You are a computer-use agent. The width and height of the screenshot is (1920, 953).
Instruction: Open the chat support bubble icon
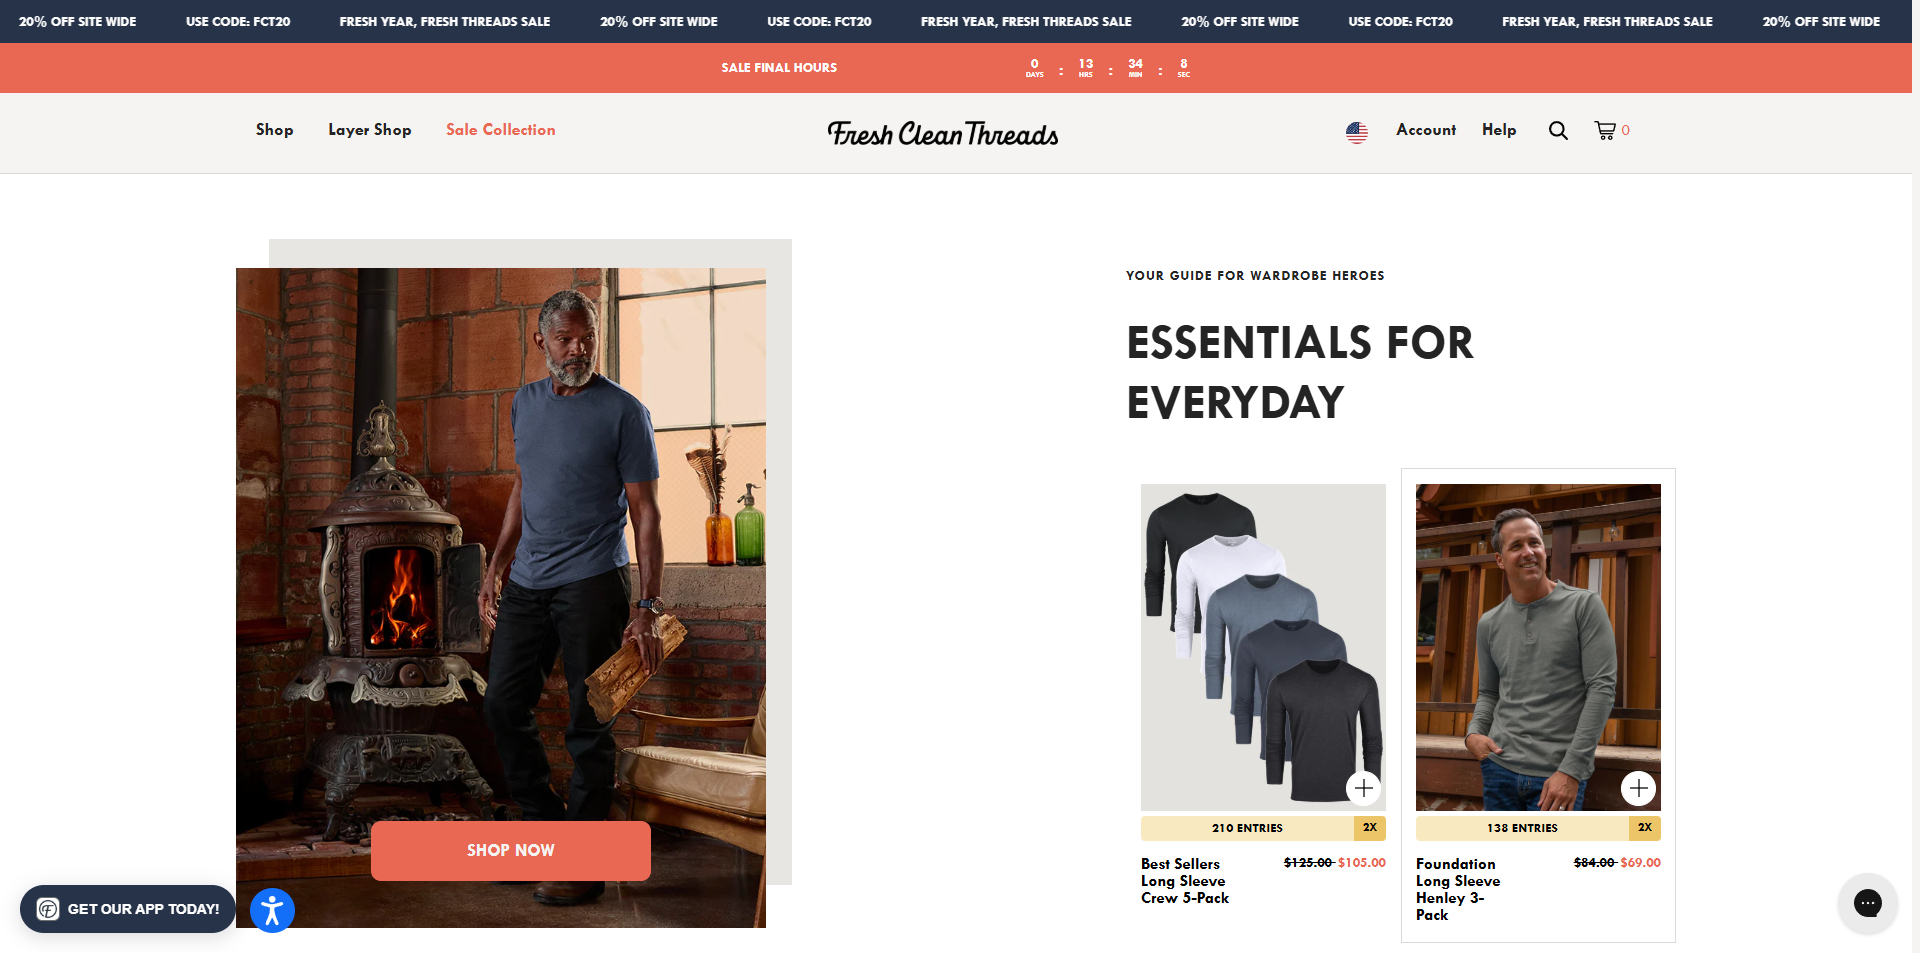[1867, 903]
